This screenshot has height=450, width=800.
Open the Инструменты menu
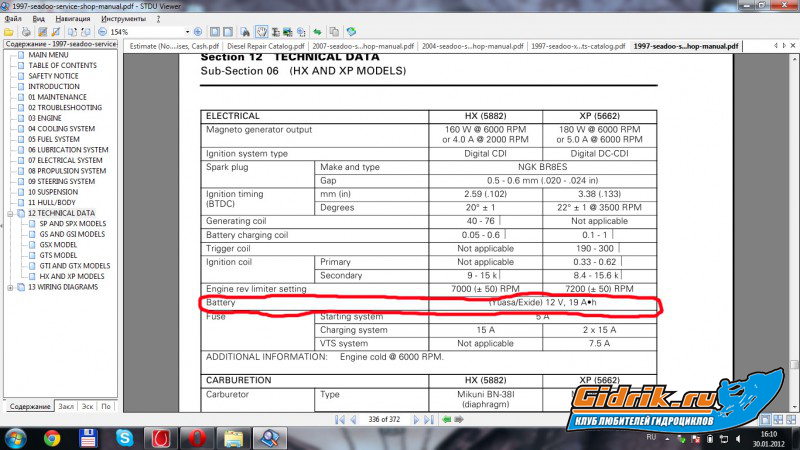coord(123,18)
